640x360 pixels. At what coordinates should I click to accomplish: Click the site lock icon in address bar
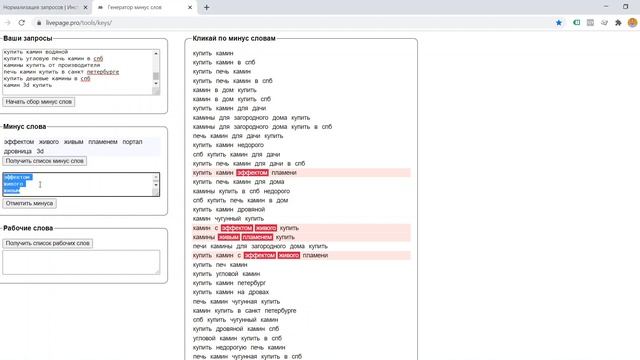pyautogui.click(x=39, y=23)
